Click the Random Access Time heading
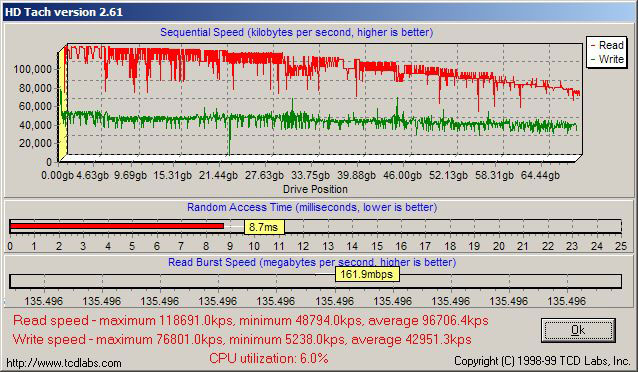The image size is (638, 372). click(x=312, y=207)
